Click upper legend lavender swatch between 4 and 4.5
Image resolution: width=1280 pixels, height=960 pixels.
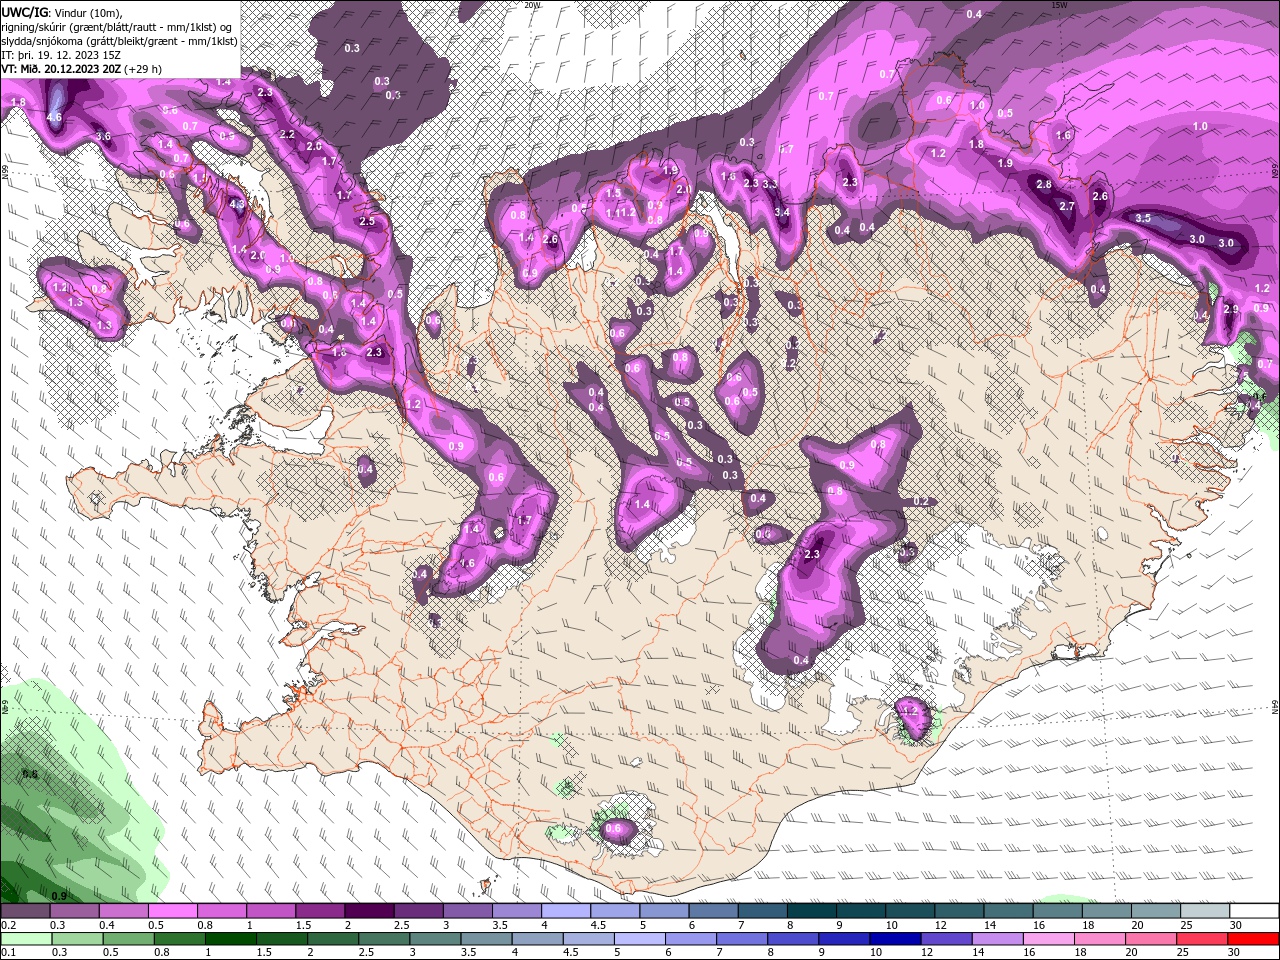click(566, 910)
